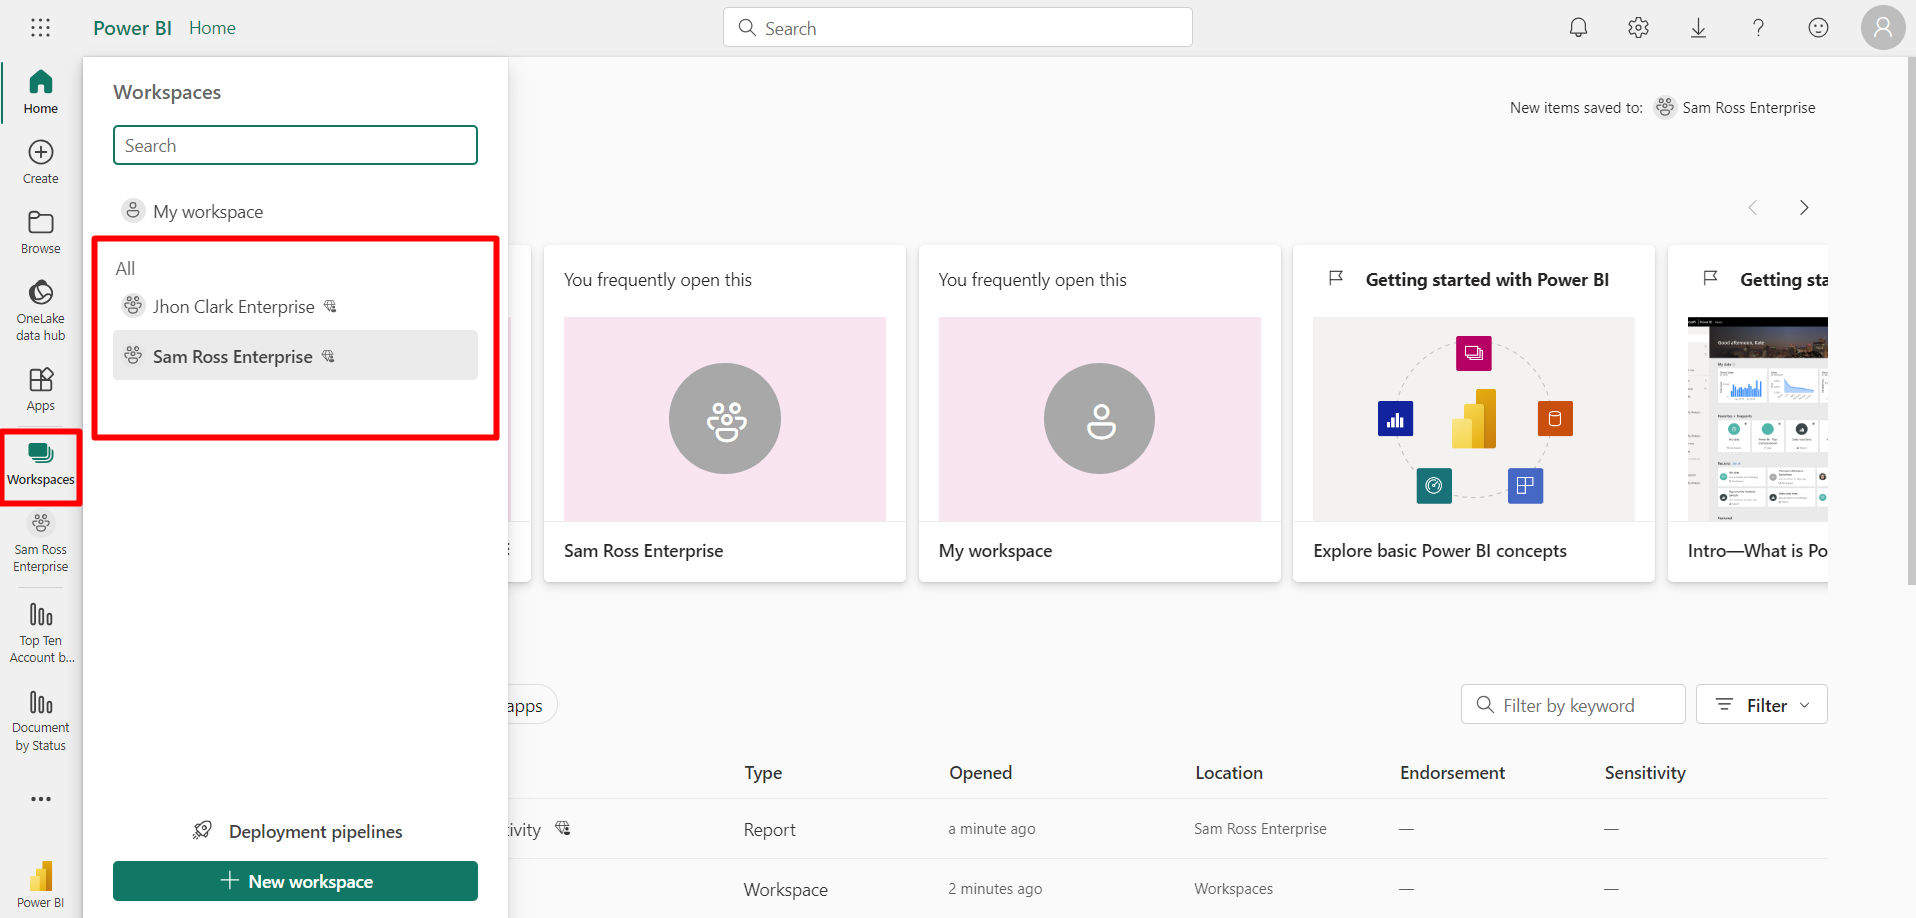The height and width of the screenshot is (918, 1916).
Task: Open downloads menu
Action: (1698, 28)
